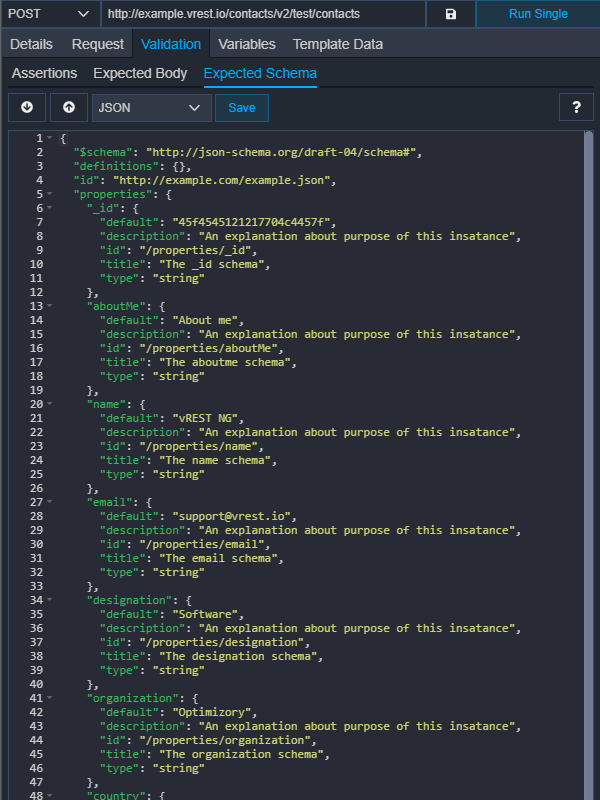Click the up-arrow circle icon button

point(69,107)
